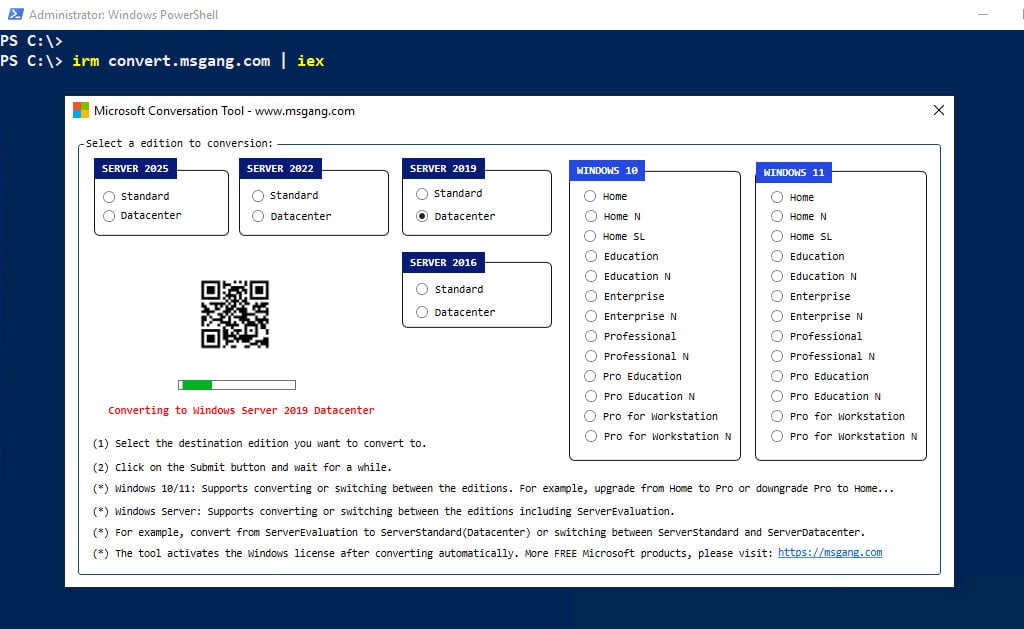Click the SERVER 2025 group header

coord(135,169)
